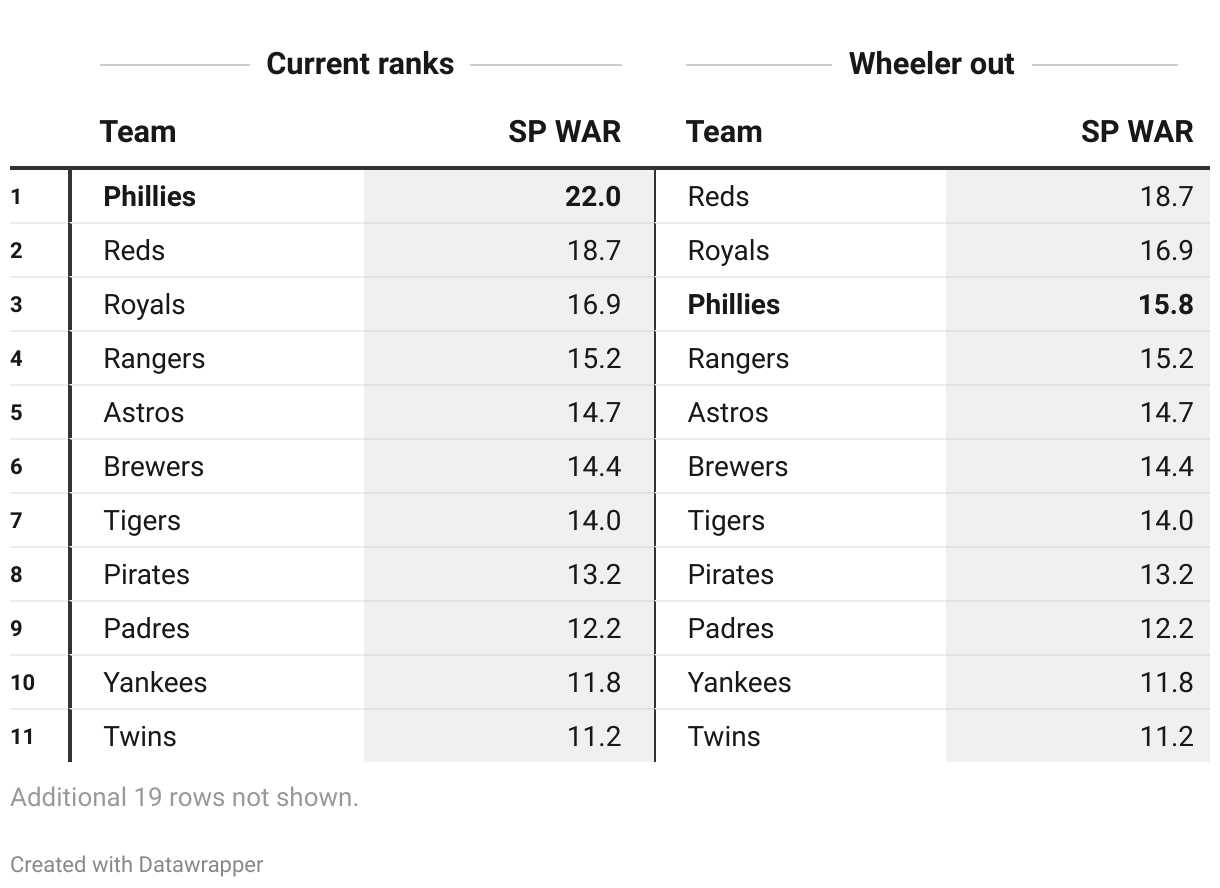Select Royals in the Current ranks column
The height and width of the screenshot is (888, 1220).
(x=144, y=304)
